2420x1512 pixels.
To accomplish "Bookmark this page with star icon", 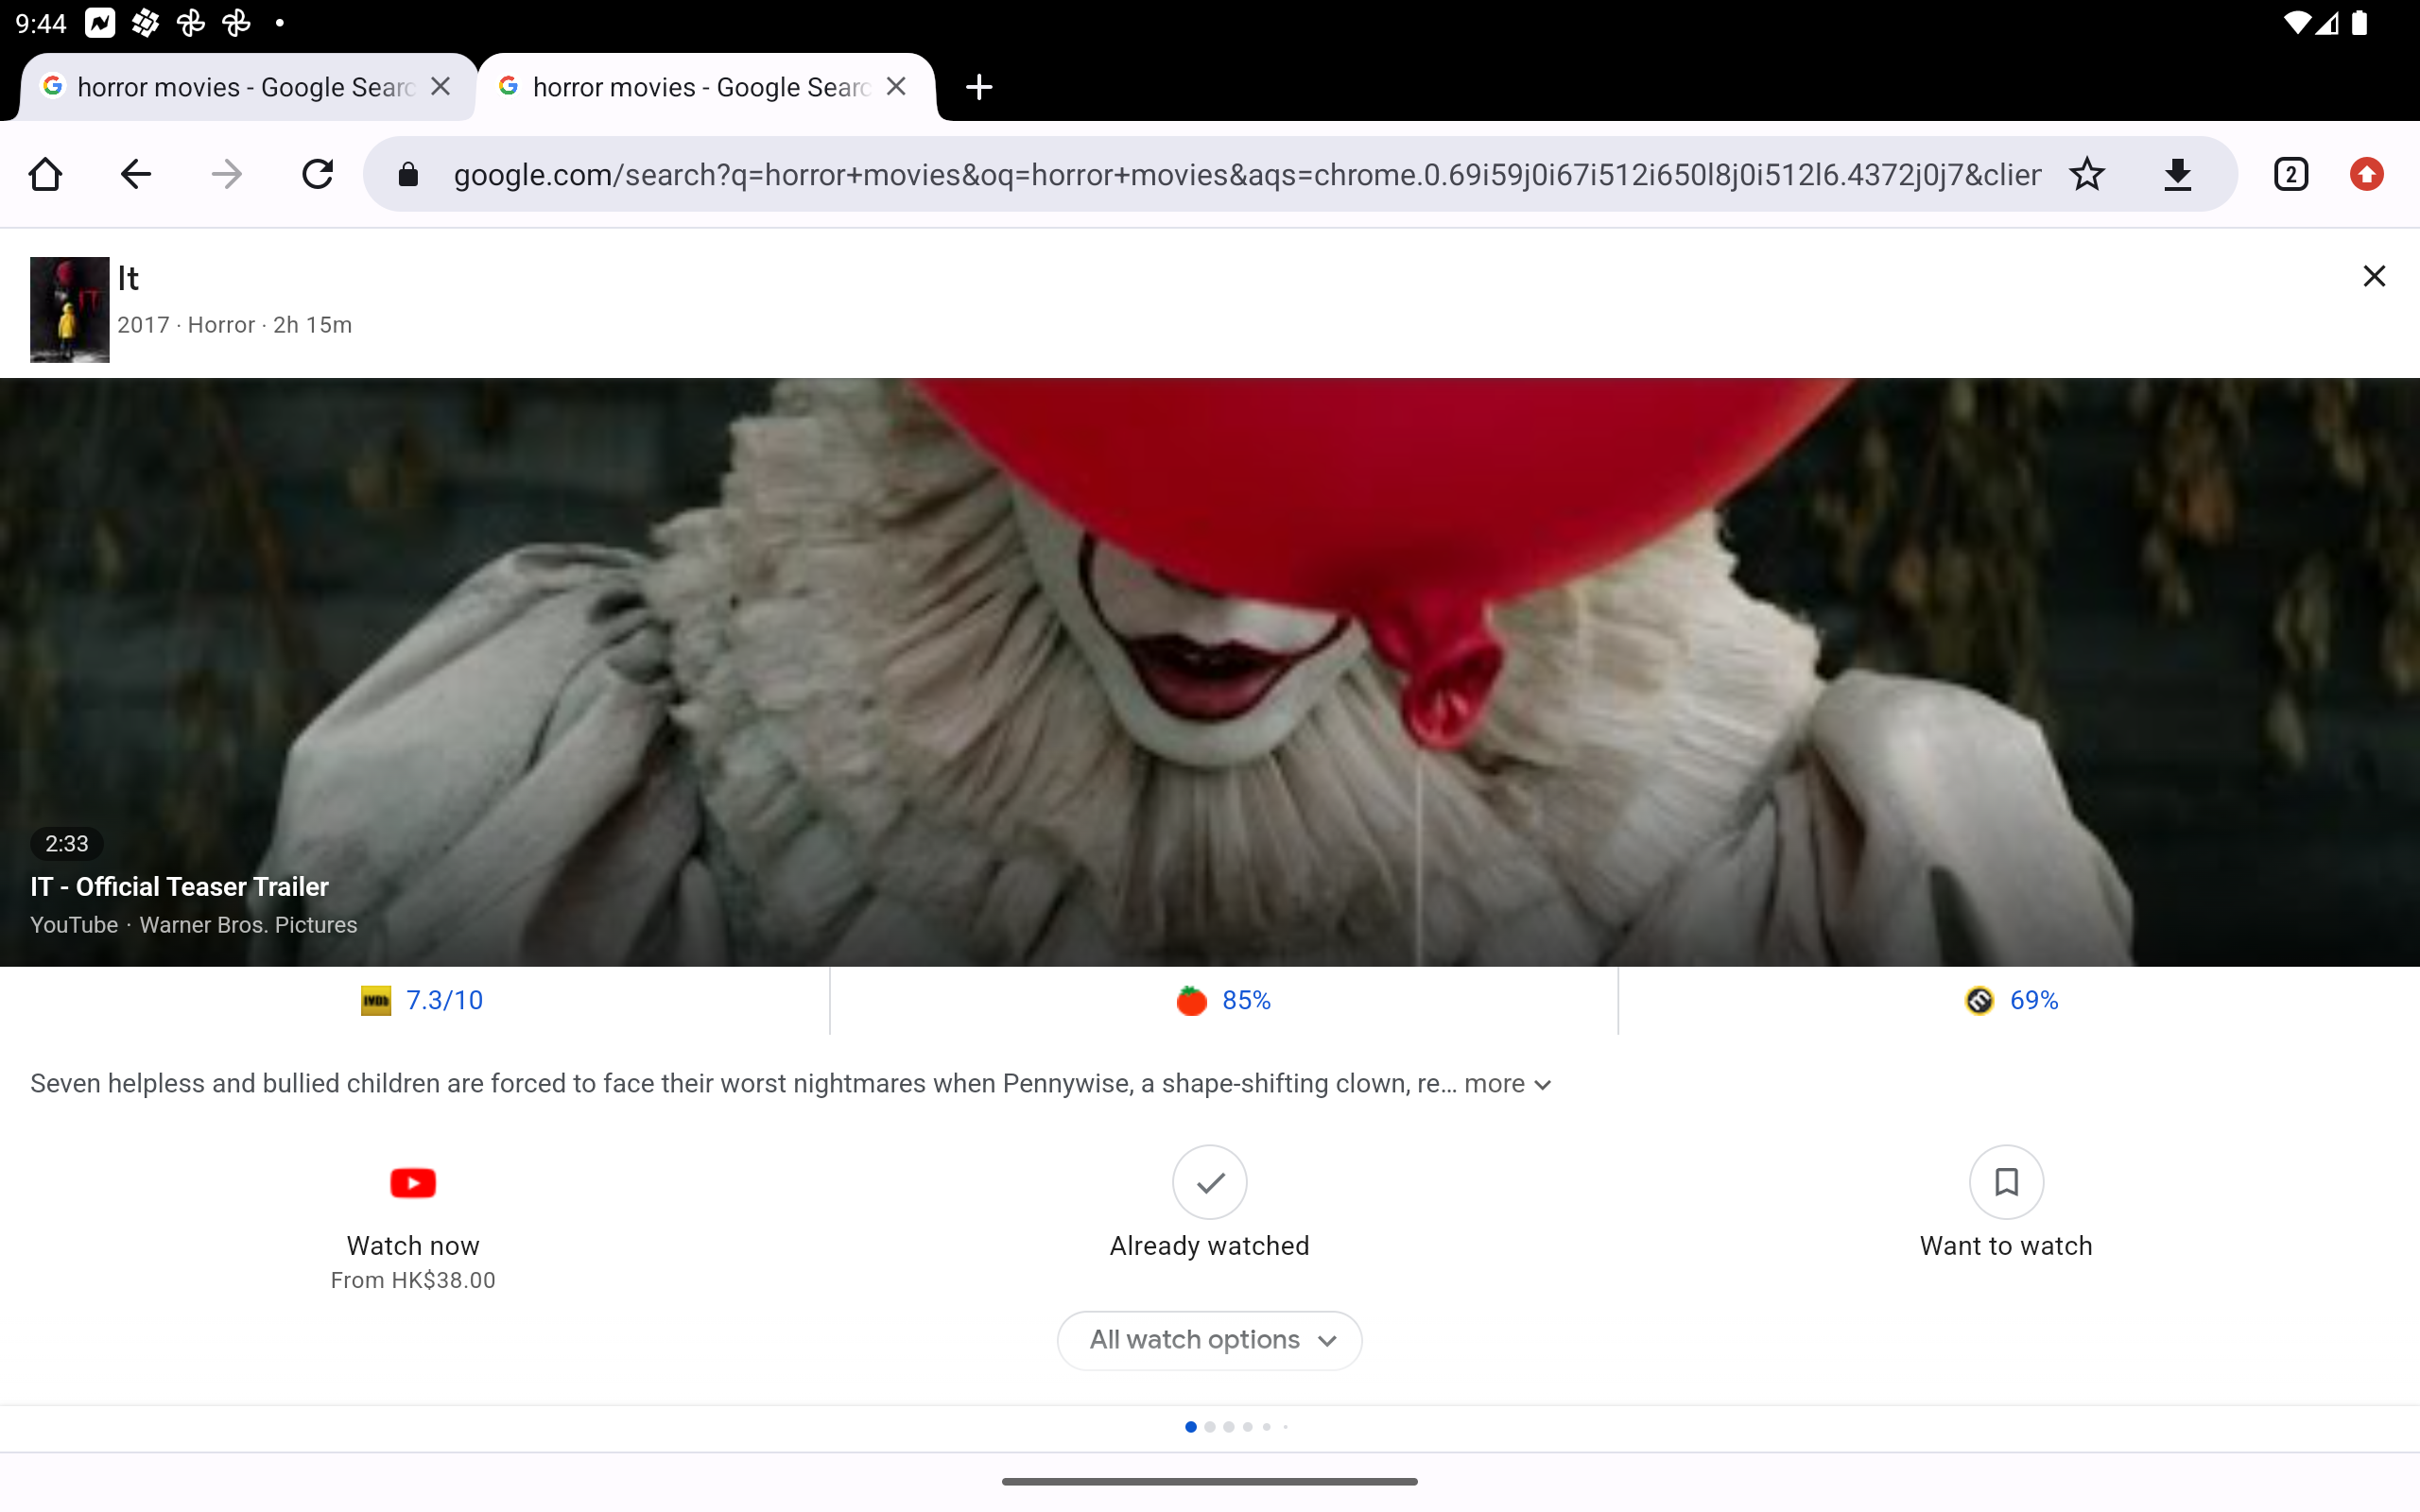I will (x=2087, y=174).
